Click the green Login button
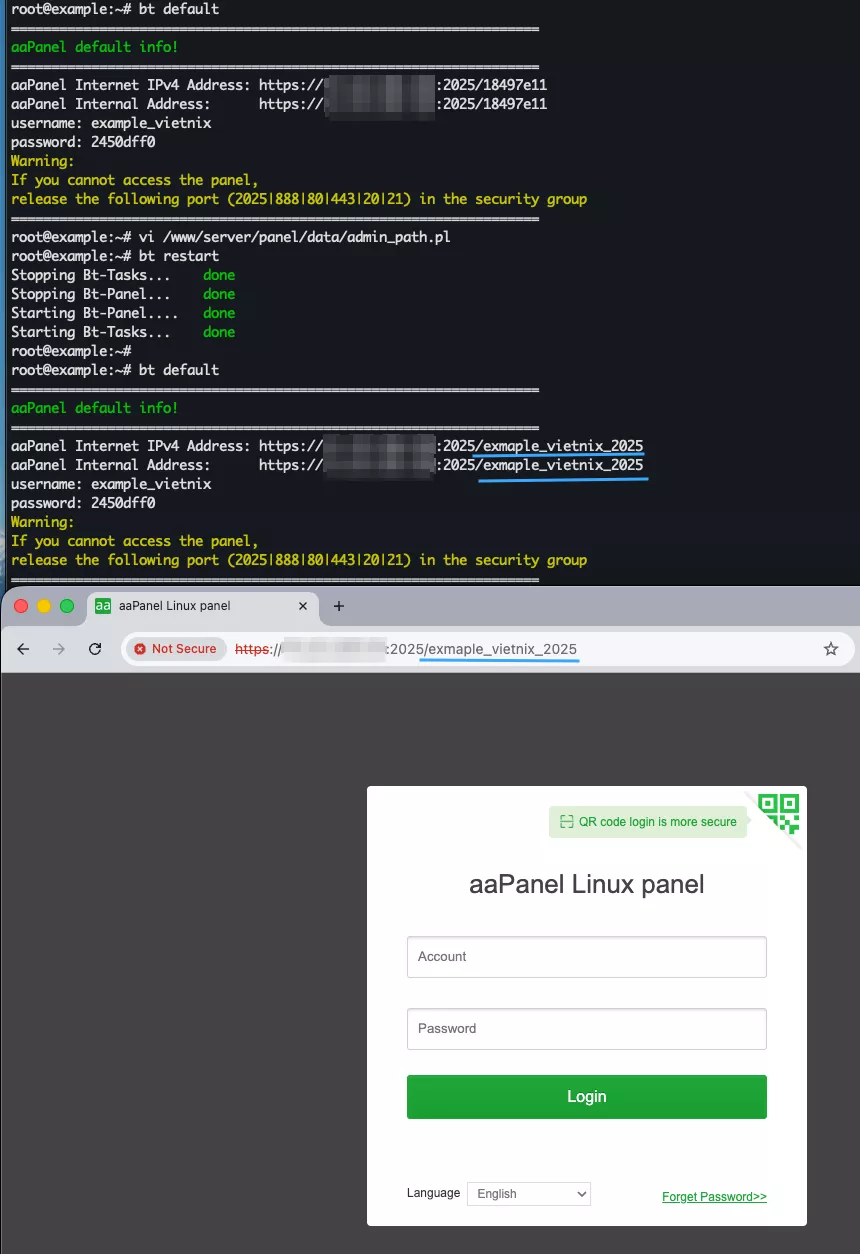Screen dimensions: 860x1254 click(587, 1097)
